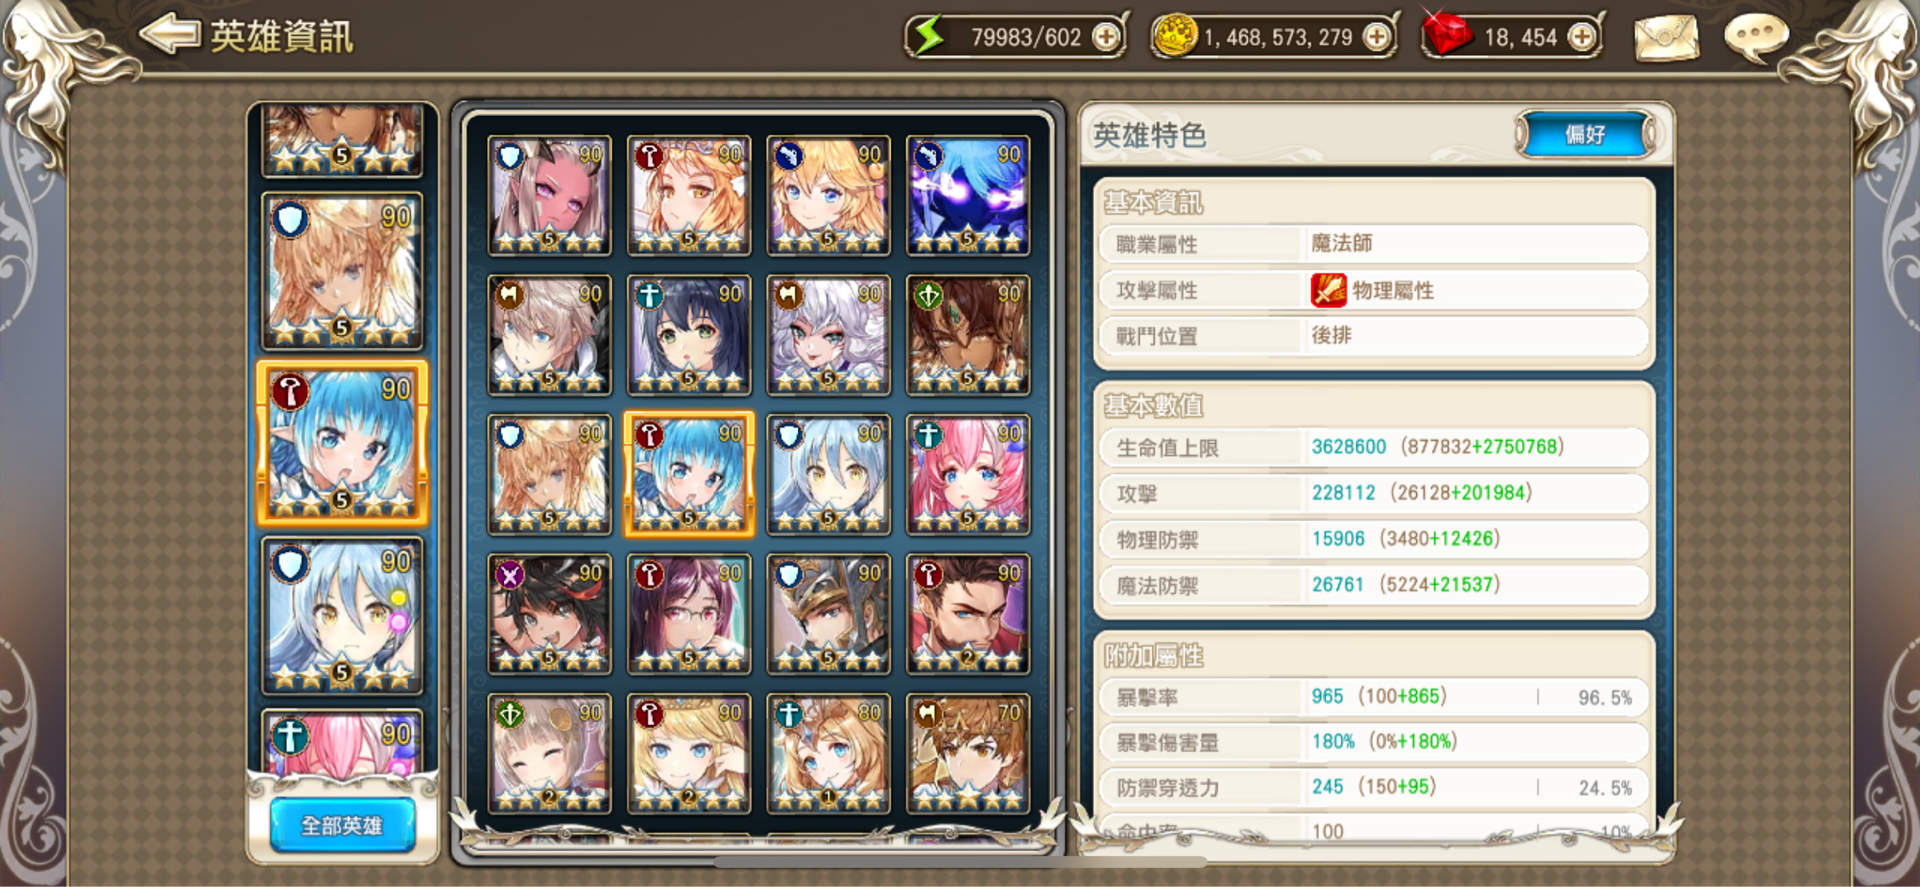This screenshot has width=1920, height=887.
Task: Pick the red-bearded male hero portrait
Action: click(x=968, y=614)
